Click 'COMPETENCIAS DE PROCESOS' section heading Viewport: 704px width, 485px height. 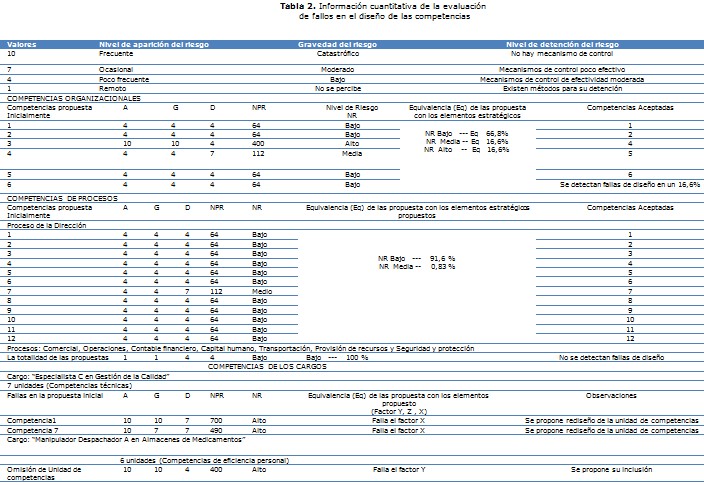click(65, 198)
